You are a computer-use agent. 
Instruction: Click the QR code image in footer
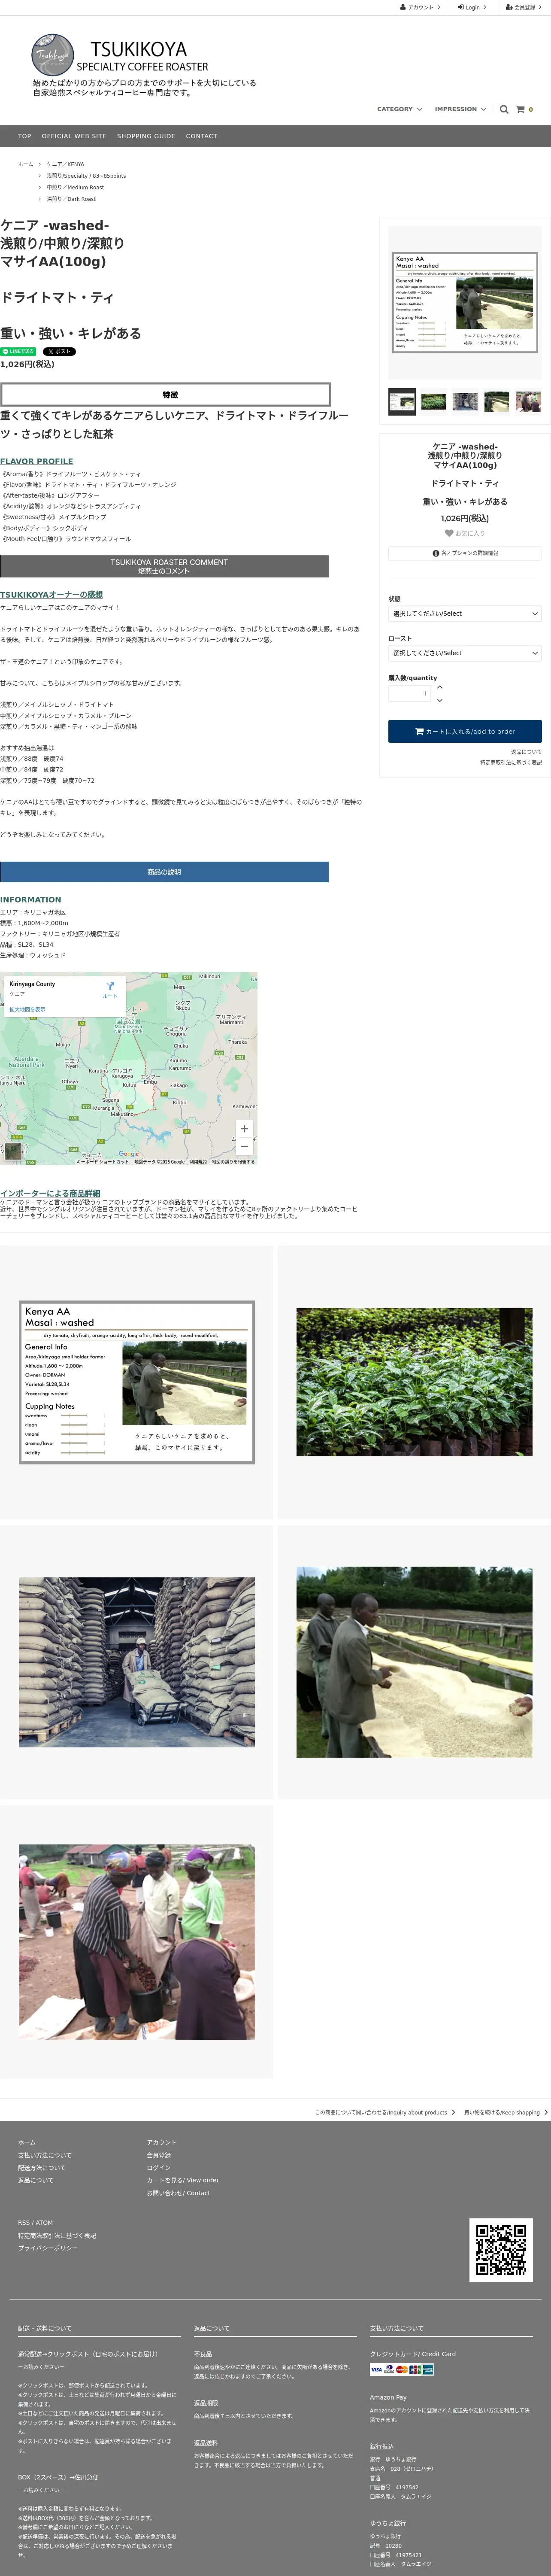(x=501, y=2250)
